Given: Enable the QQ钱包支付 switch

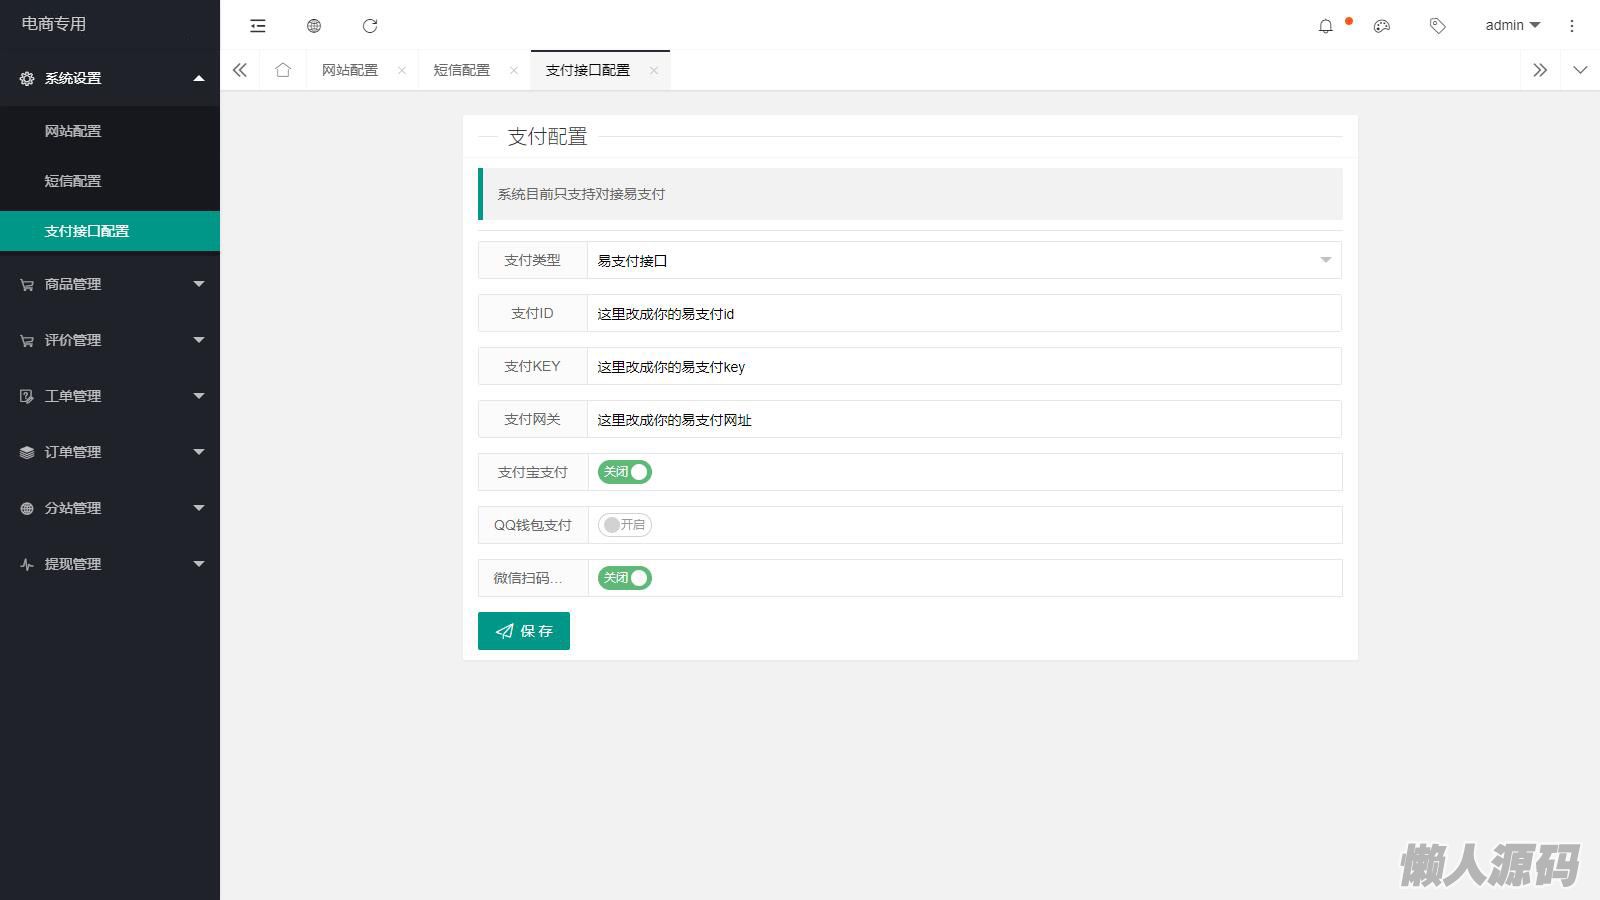Looking at the screenshot, I should pos(625,525).
